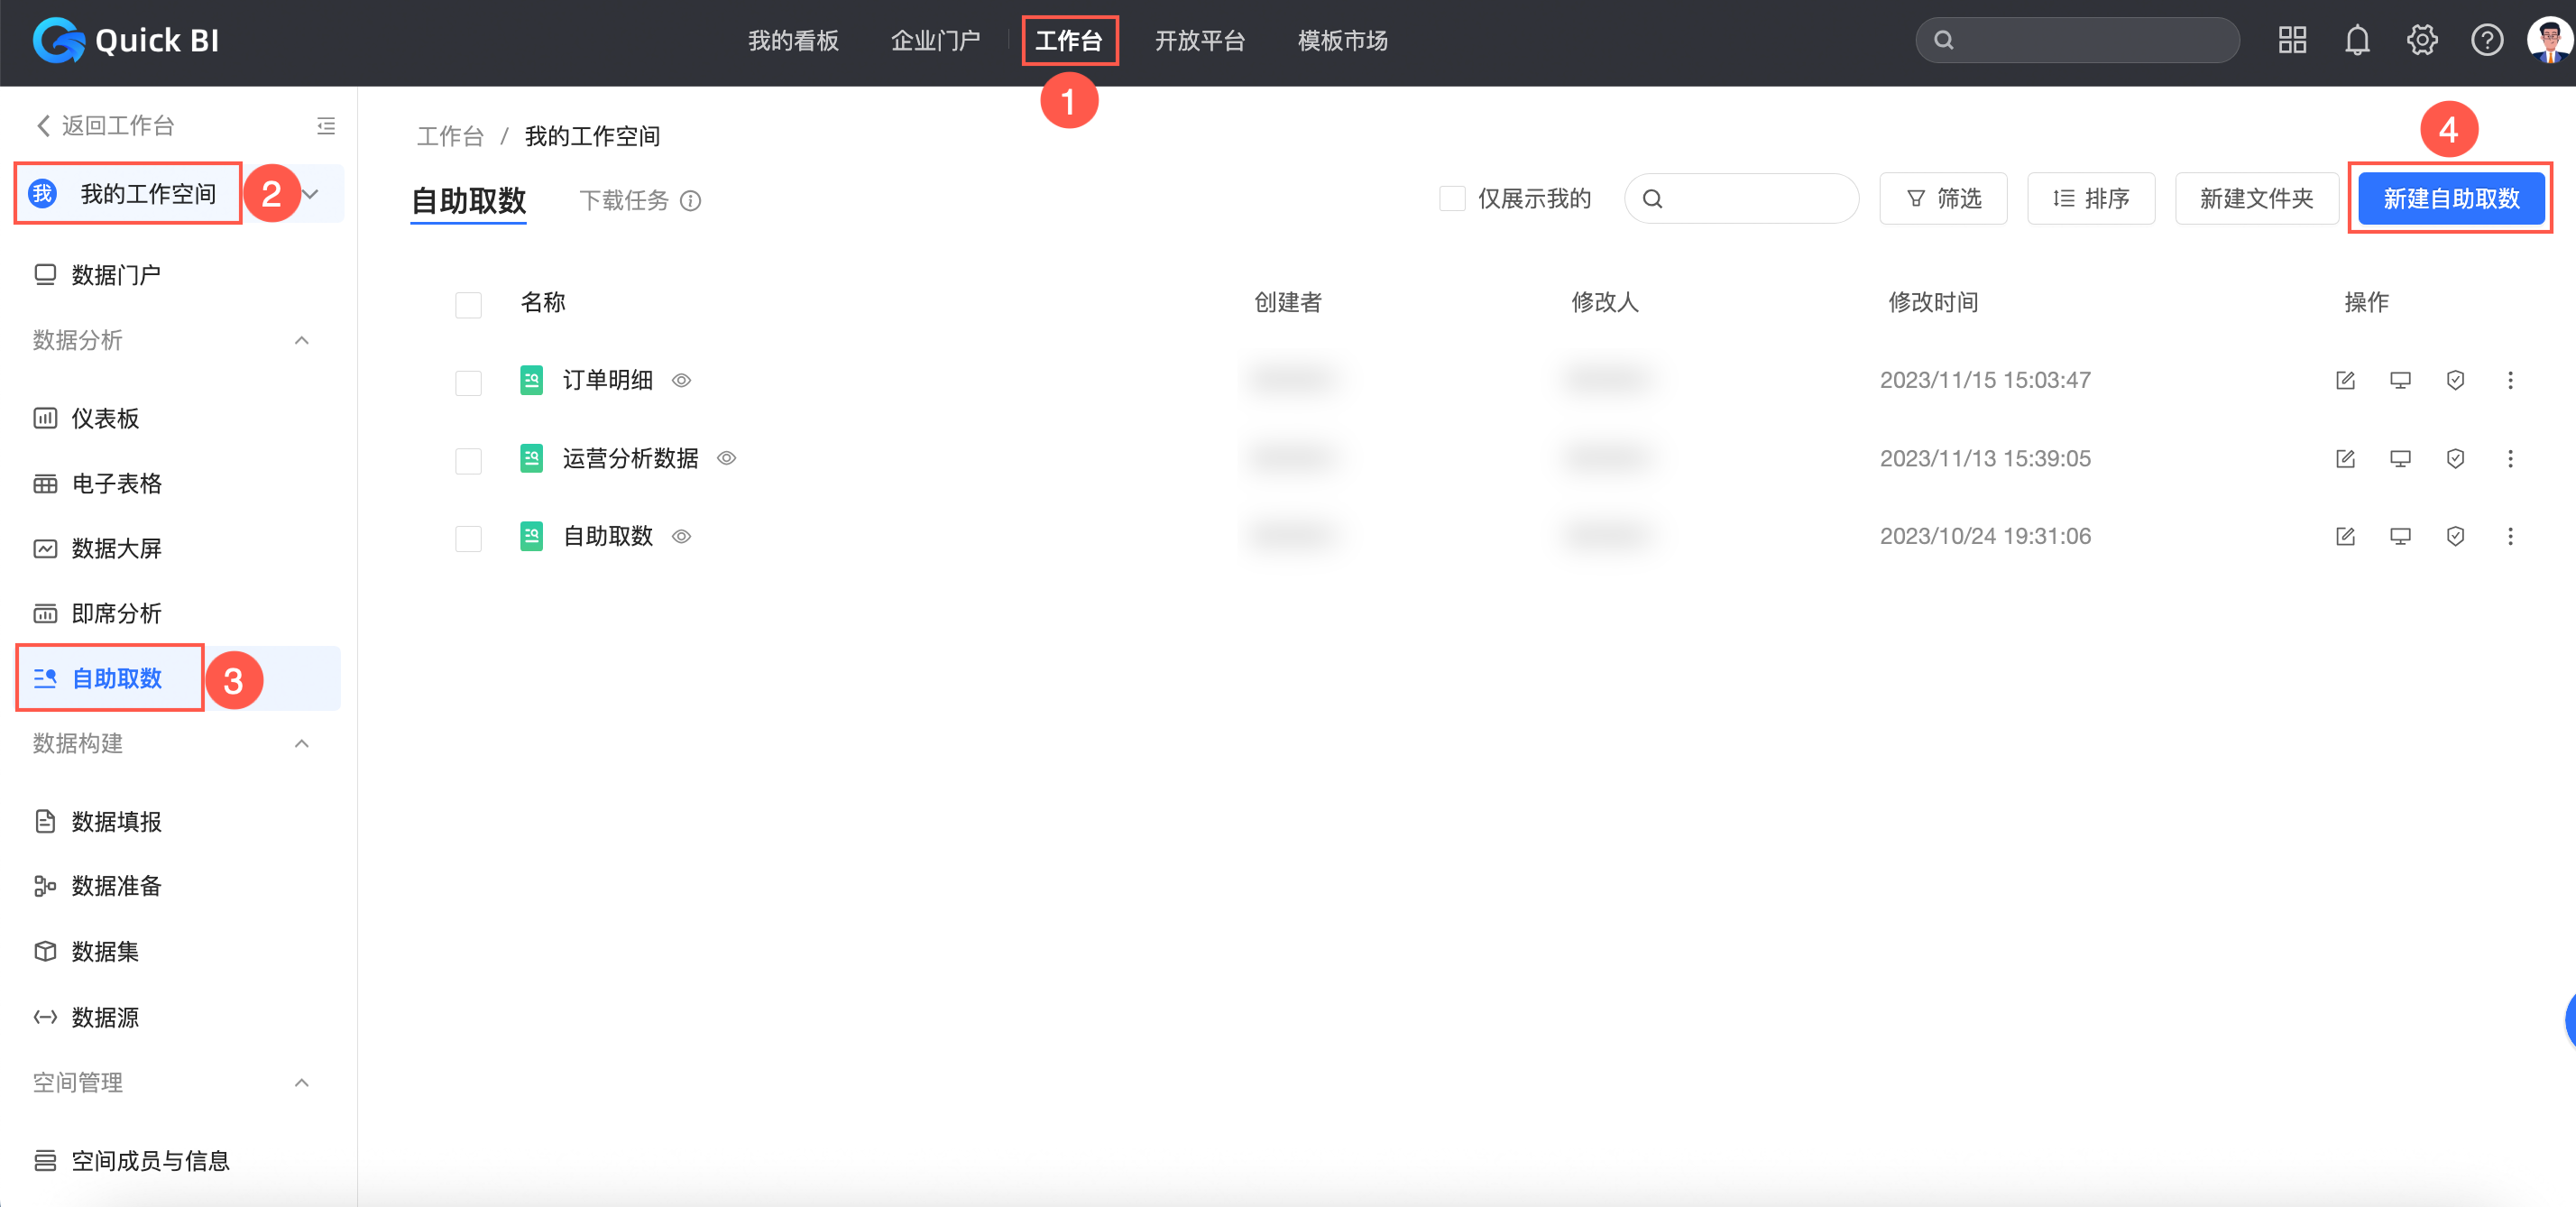
Task: Click the monitor icon for 订单明细 row
Action: click(2399, 380)
